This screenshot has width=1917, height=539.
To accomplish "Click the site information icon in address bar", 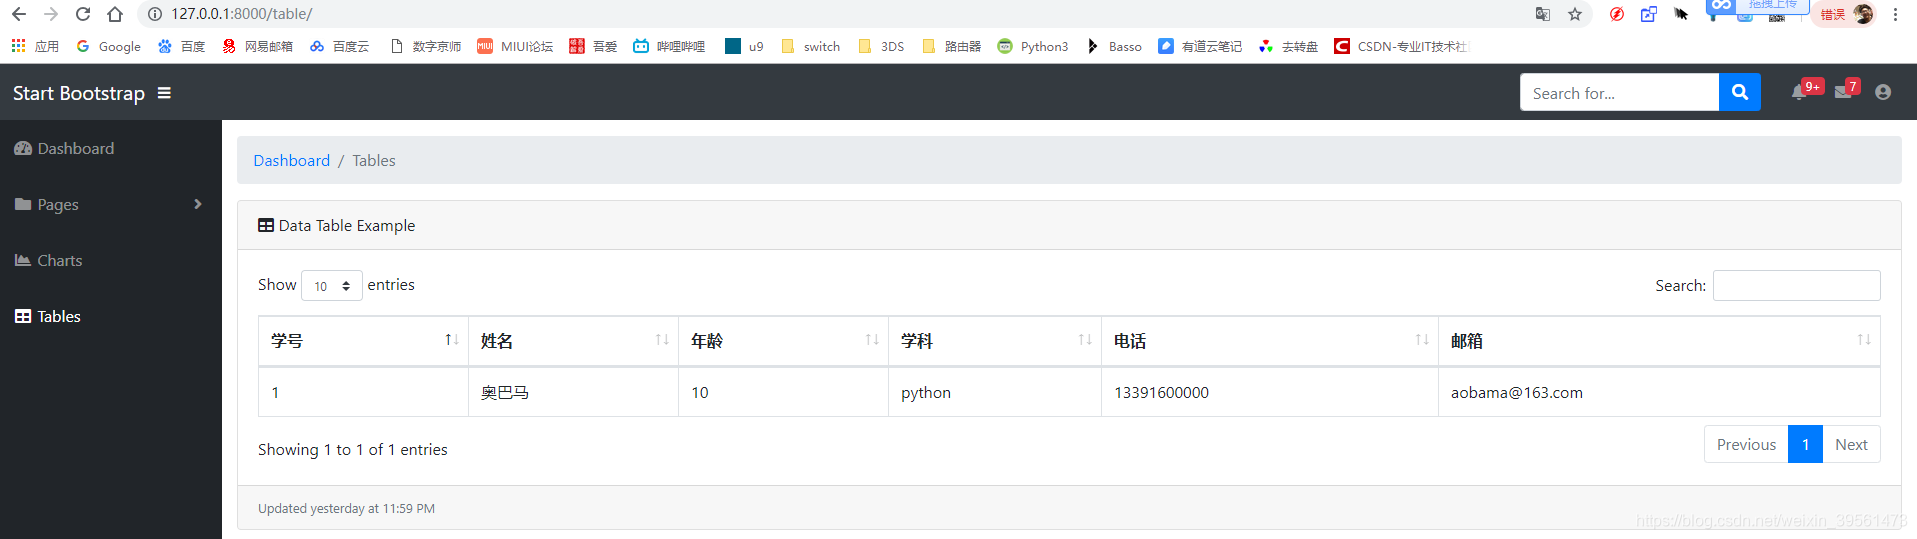I will (155, 14).
